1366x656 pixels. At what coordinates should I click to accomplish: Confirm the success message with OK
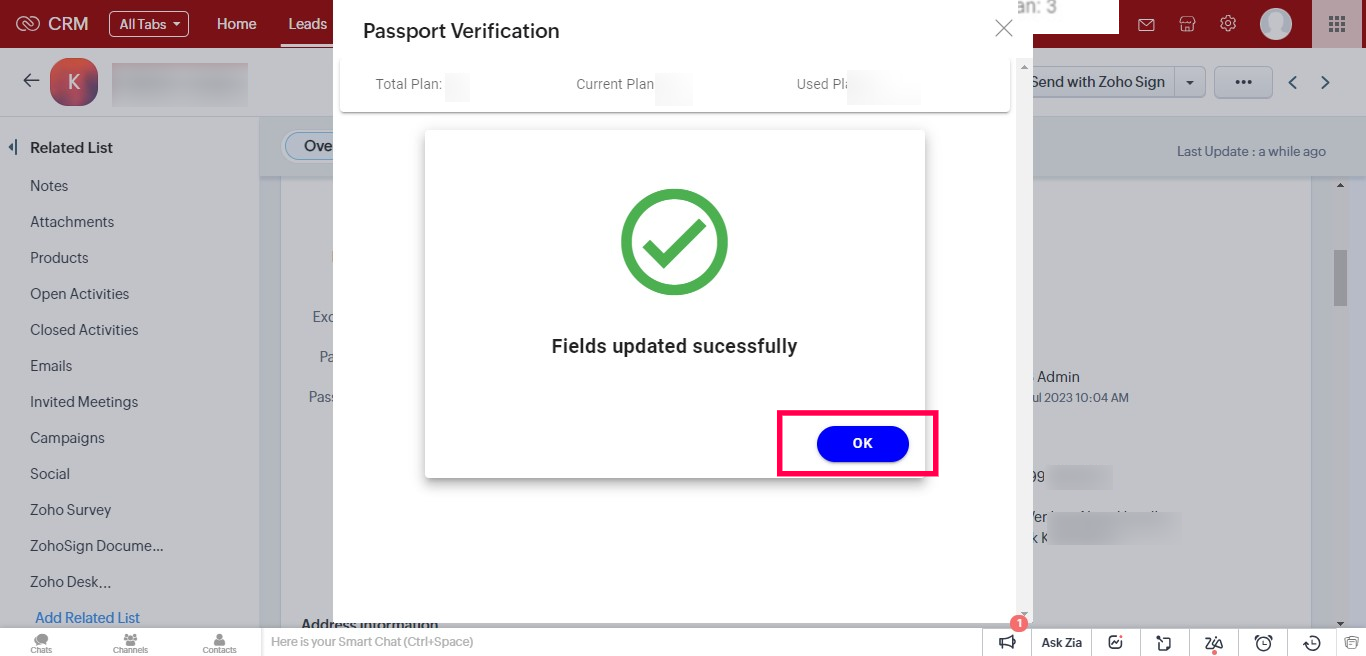862,443
